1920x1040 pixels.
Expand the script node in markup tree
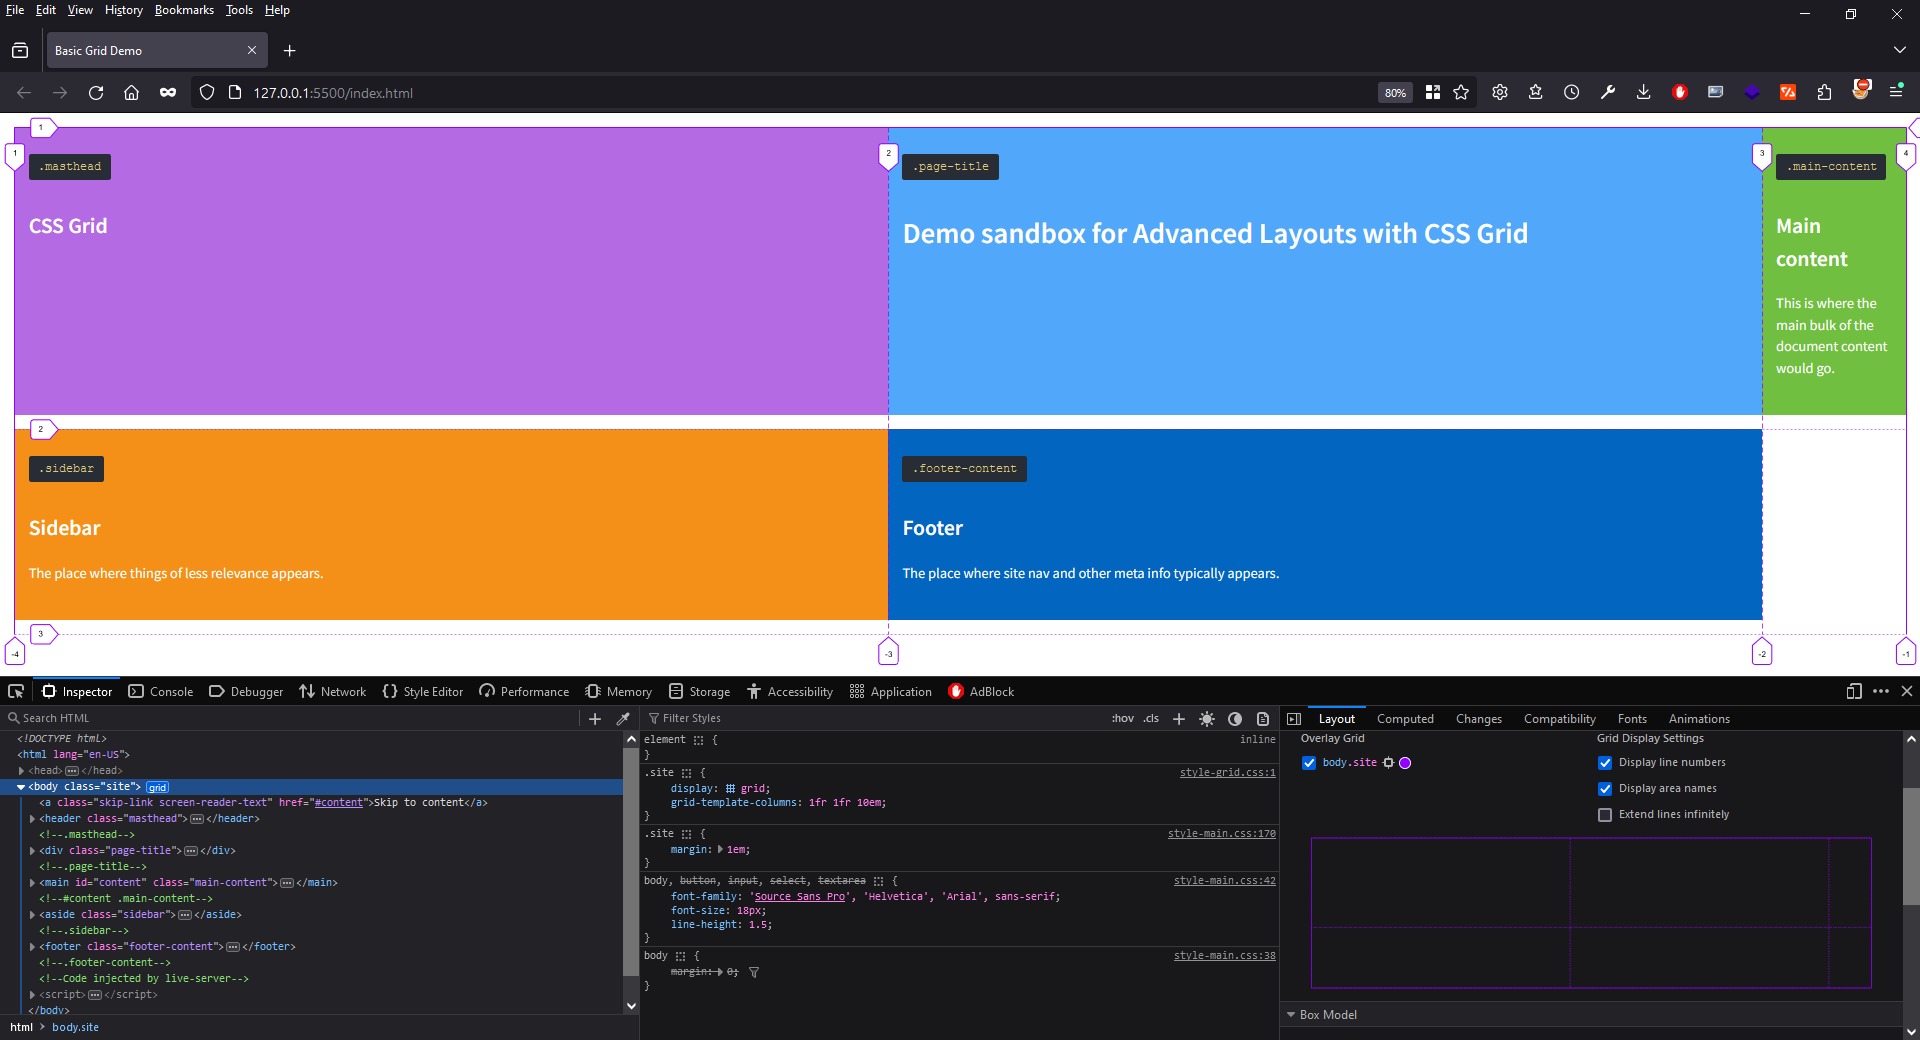coord(32,995)
